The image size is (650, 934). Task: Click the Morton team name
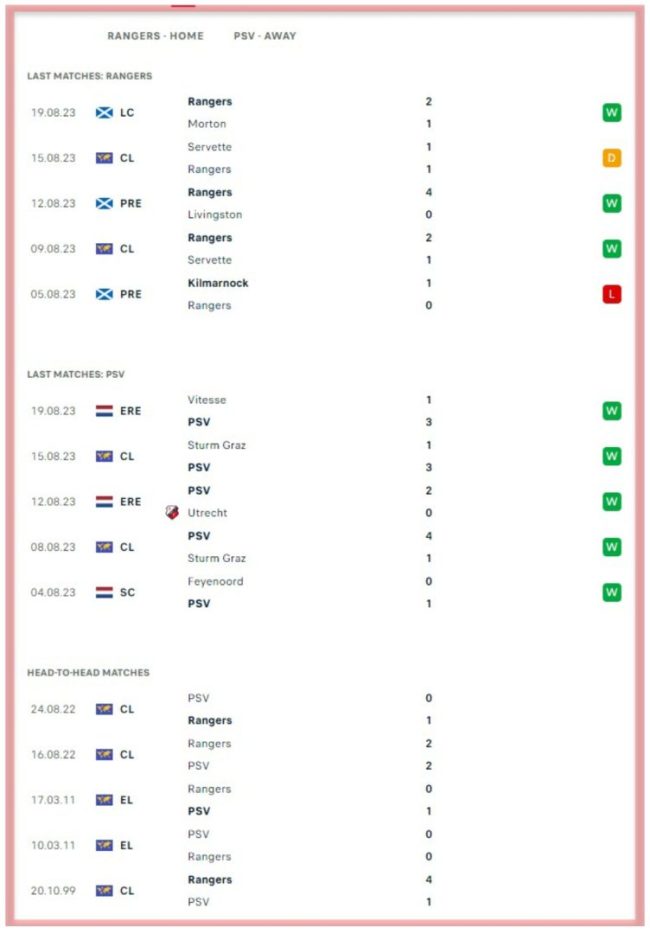pos(207,124)
